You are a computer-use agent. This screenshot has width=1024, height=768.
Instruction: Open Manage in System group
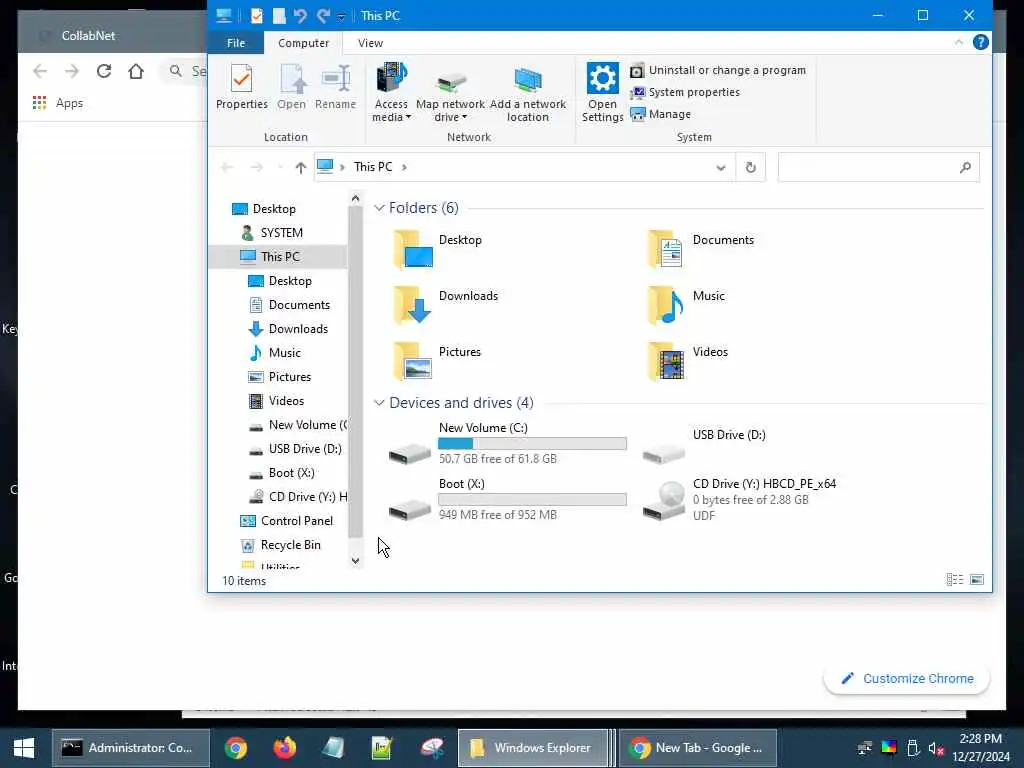pos(661,114)
